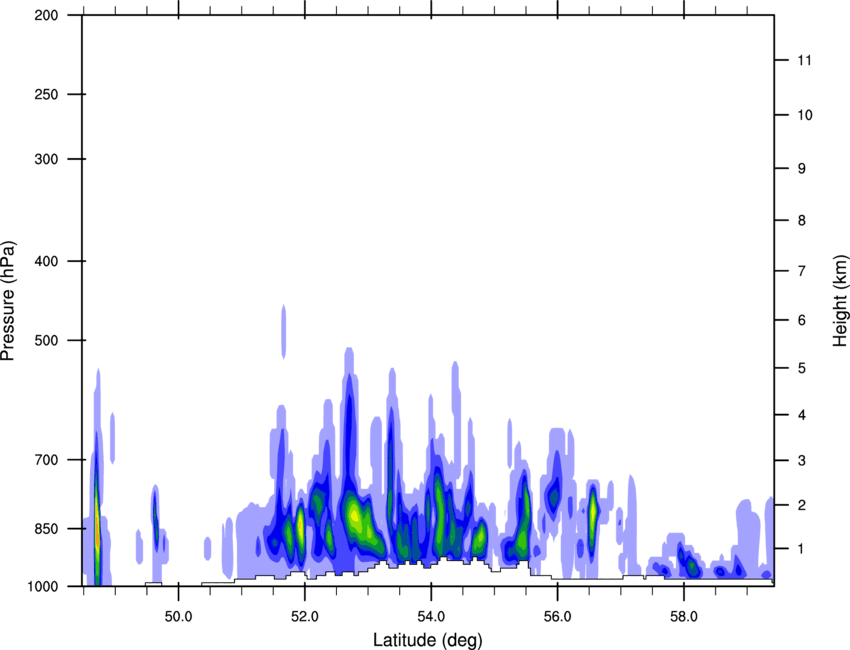Click the 'Height (km)' axis title
The height and width of the screenshot is (650, 850).
click(x=840, y=300)
